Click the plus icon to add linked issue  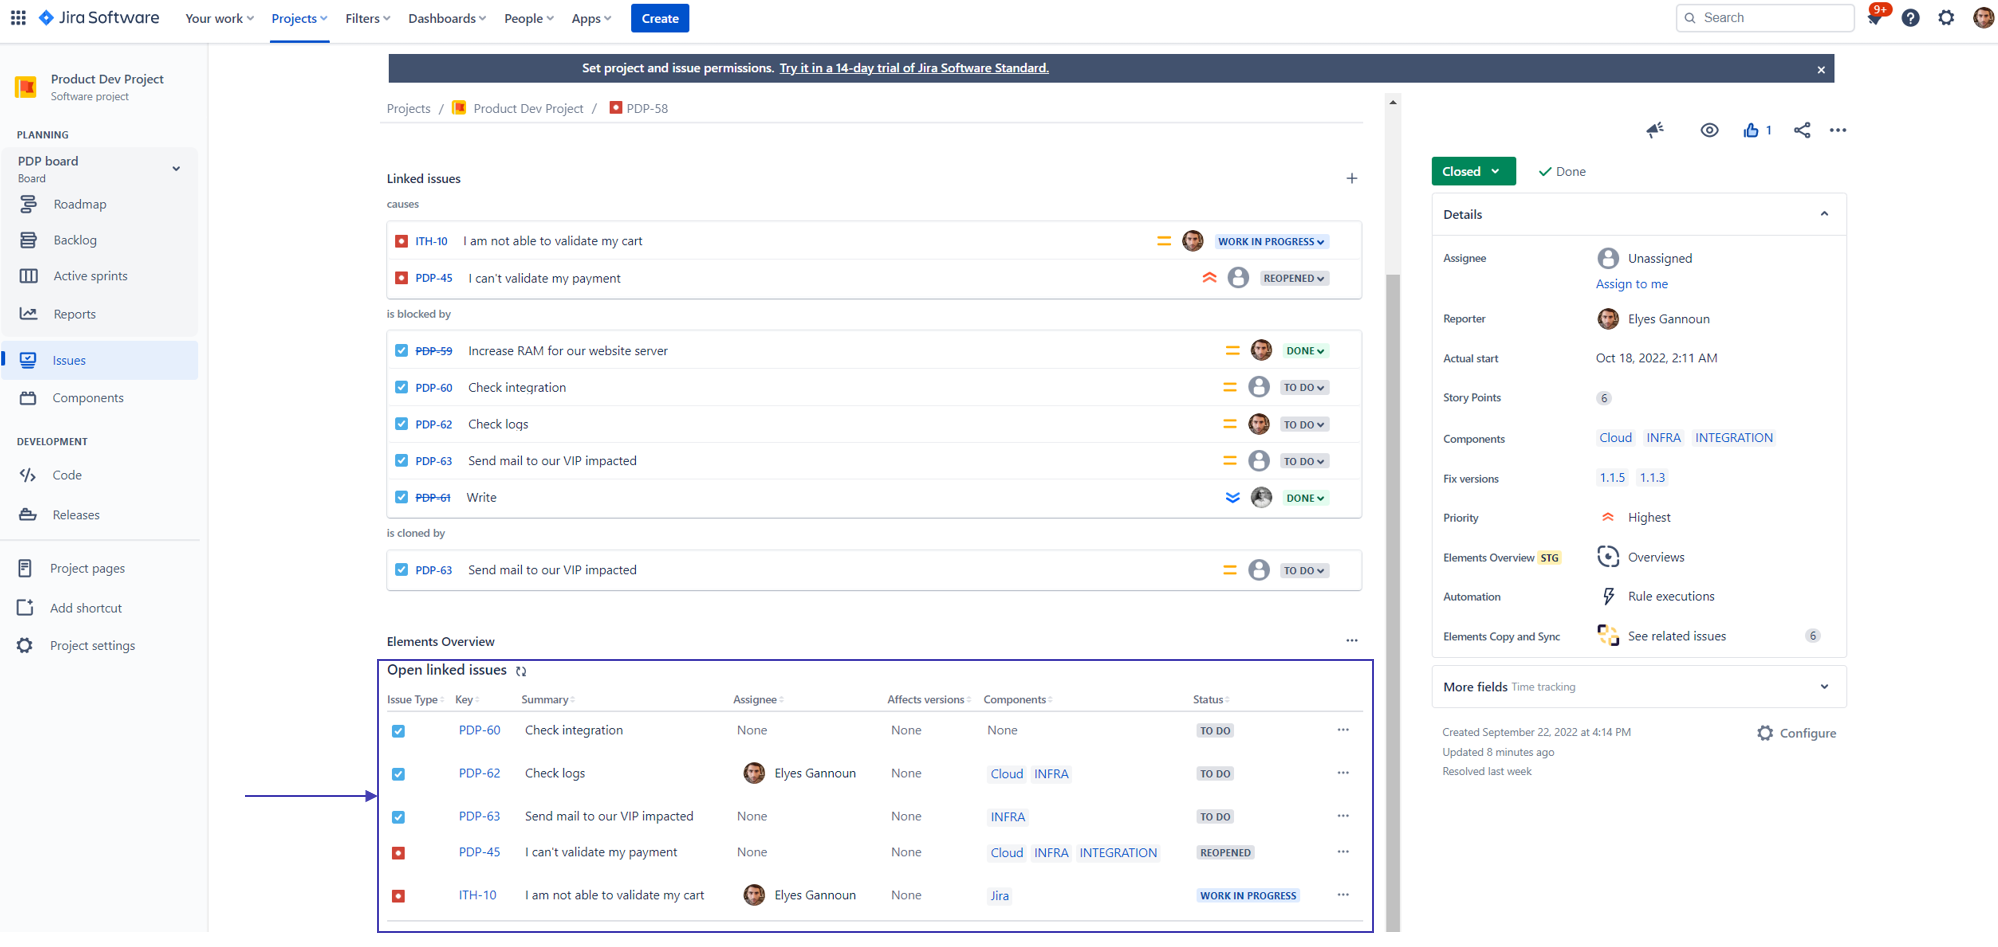1351,178
